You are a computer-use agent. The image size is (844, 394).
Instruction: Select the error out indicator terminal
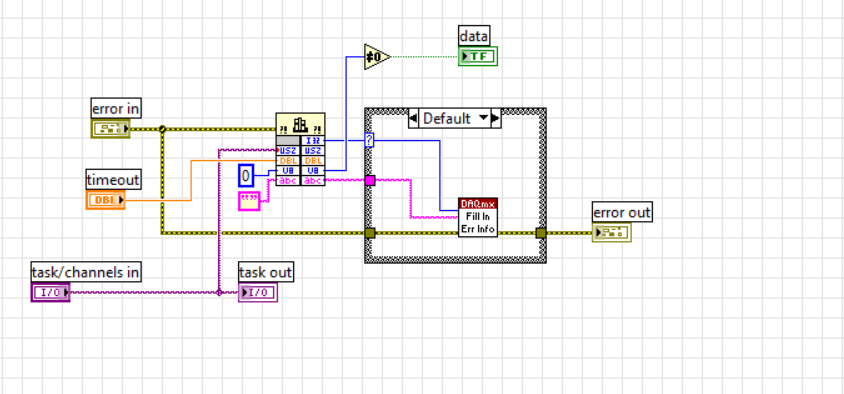pos(611,233)
